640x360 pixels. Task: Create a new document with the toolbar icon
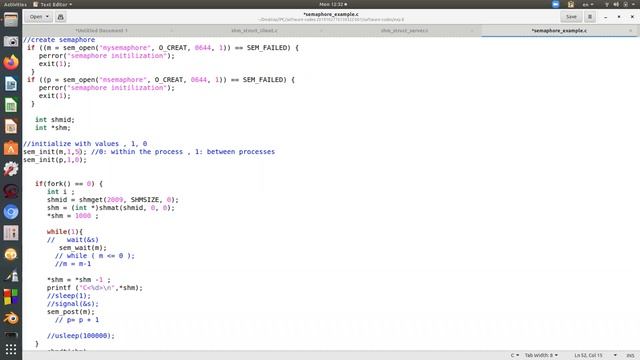pyautogui.click(x=60, y=17)
